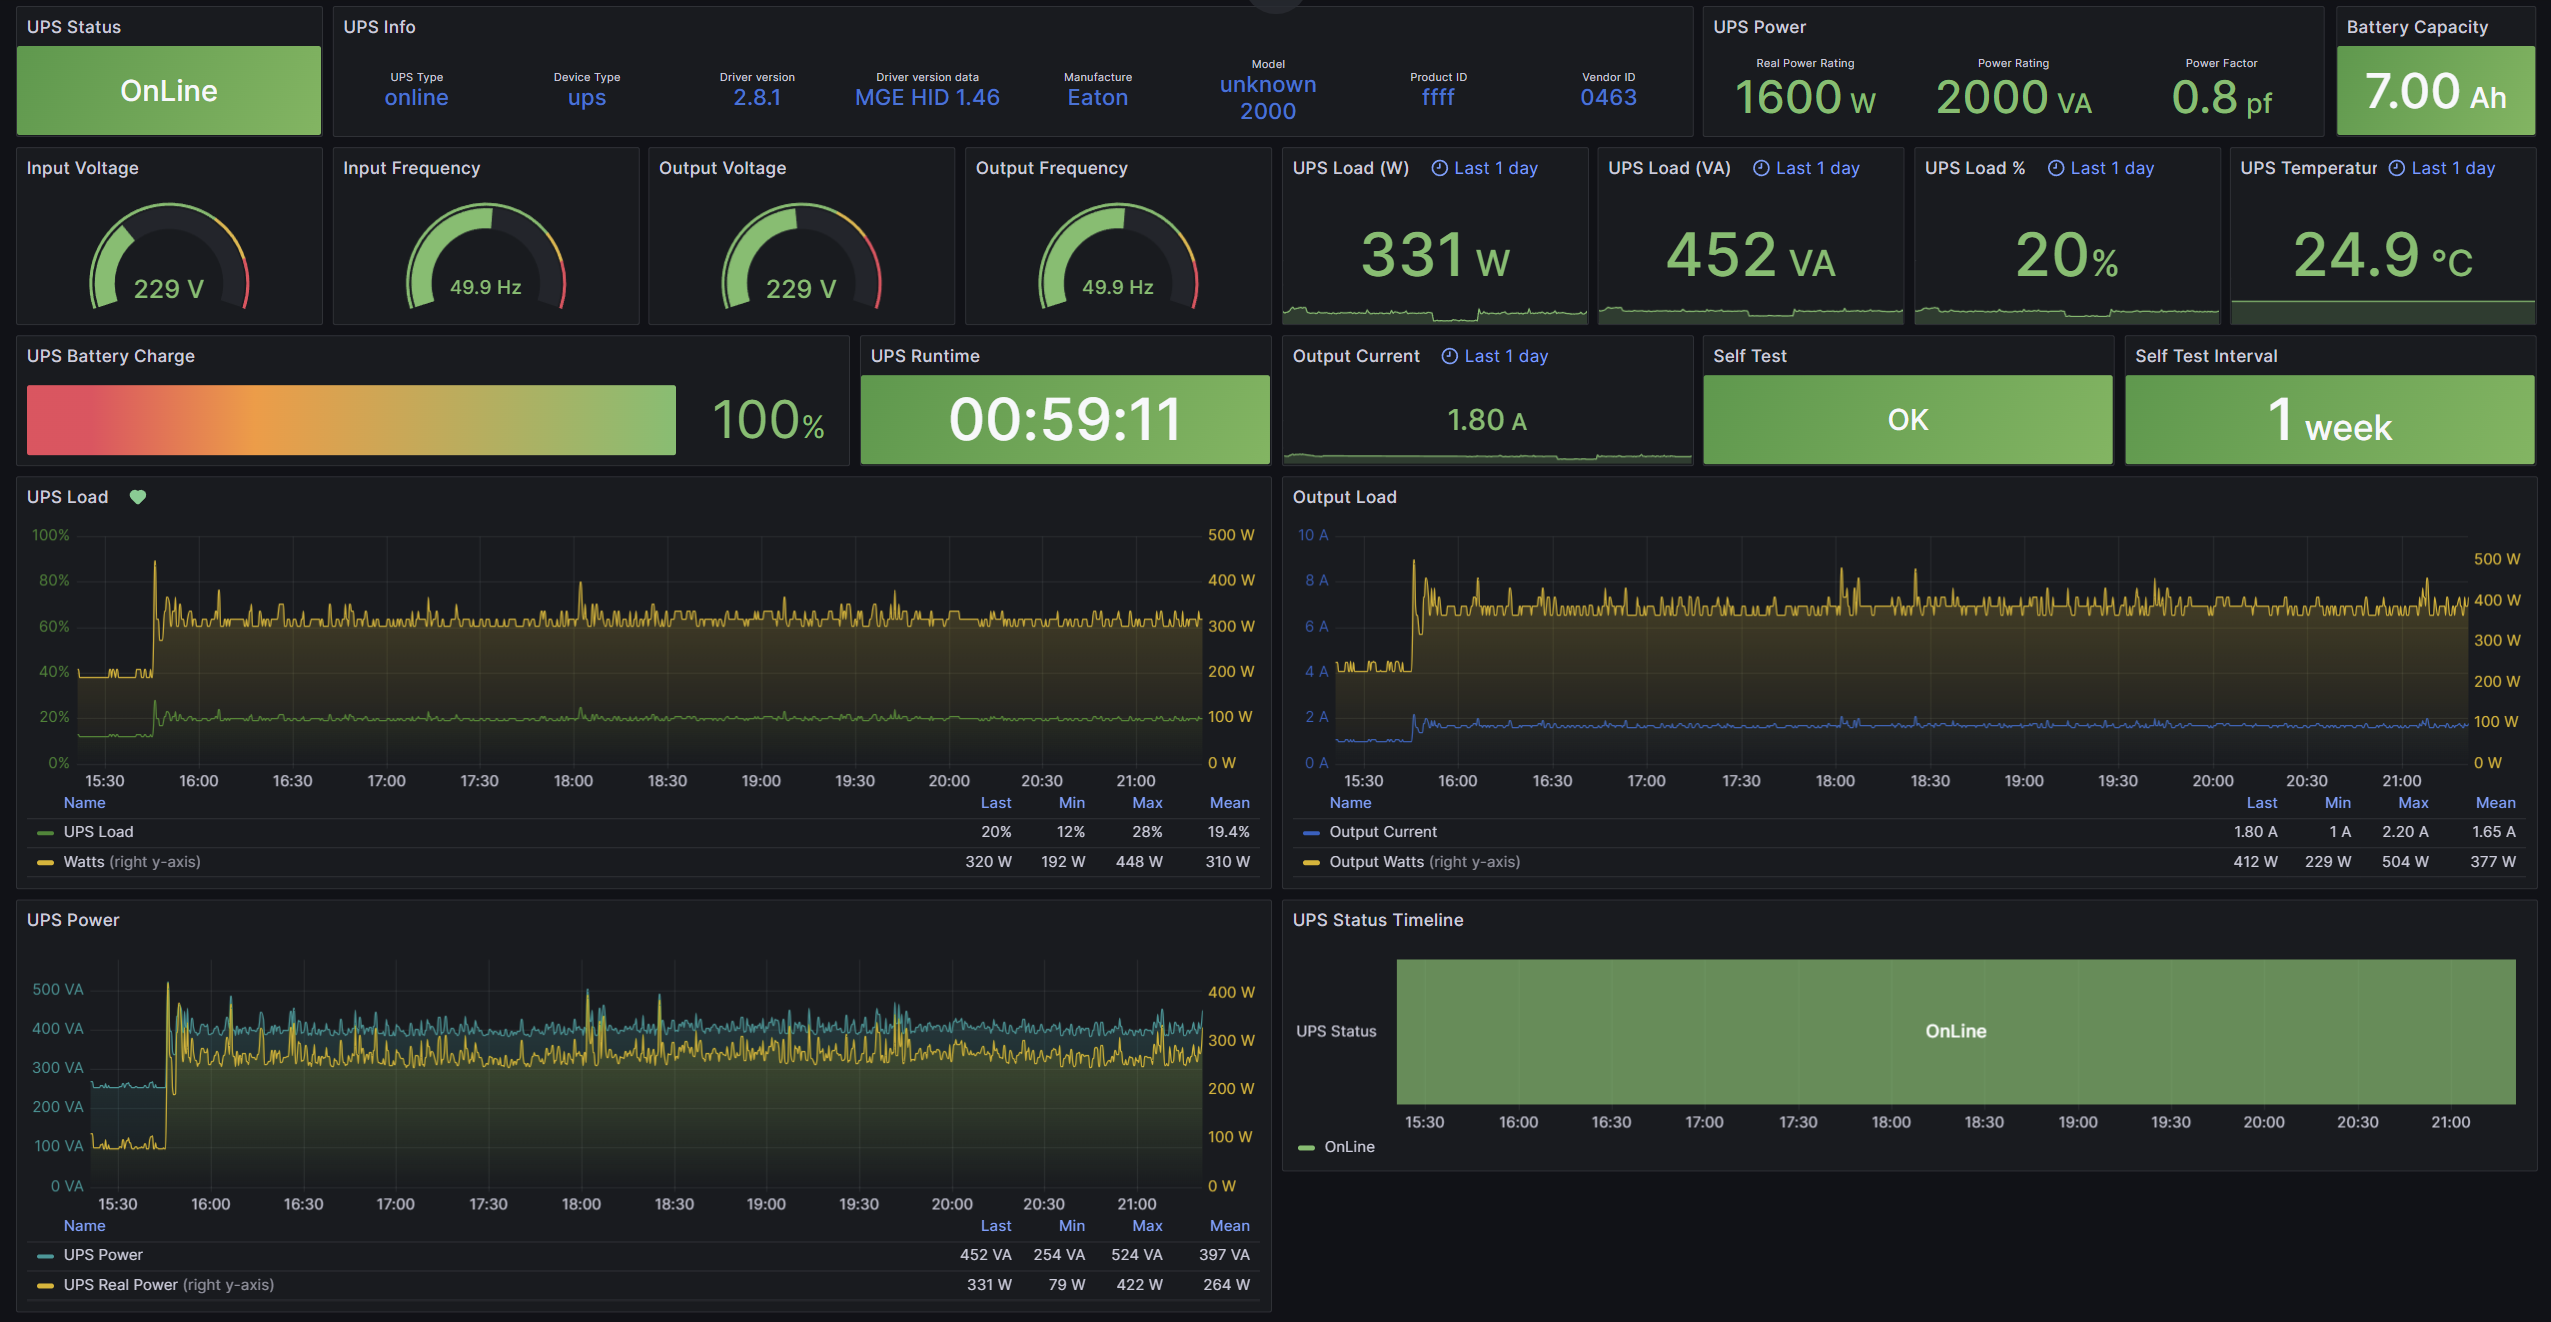
Task: Click the clock icon in UPS Load (VA) panel
Action: [x=1761, y=168]
